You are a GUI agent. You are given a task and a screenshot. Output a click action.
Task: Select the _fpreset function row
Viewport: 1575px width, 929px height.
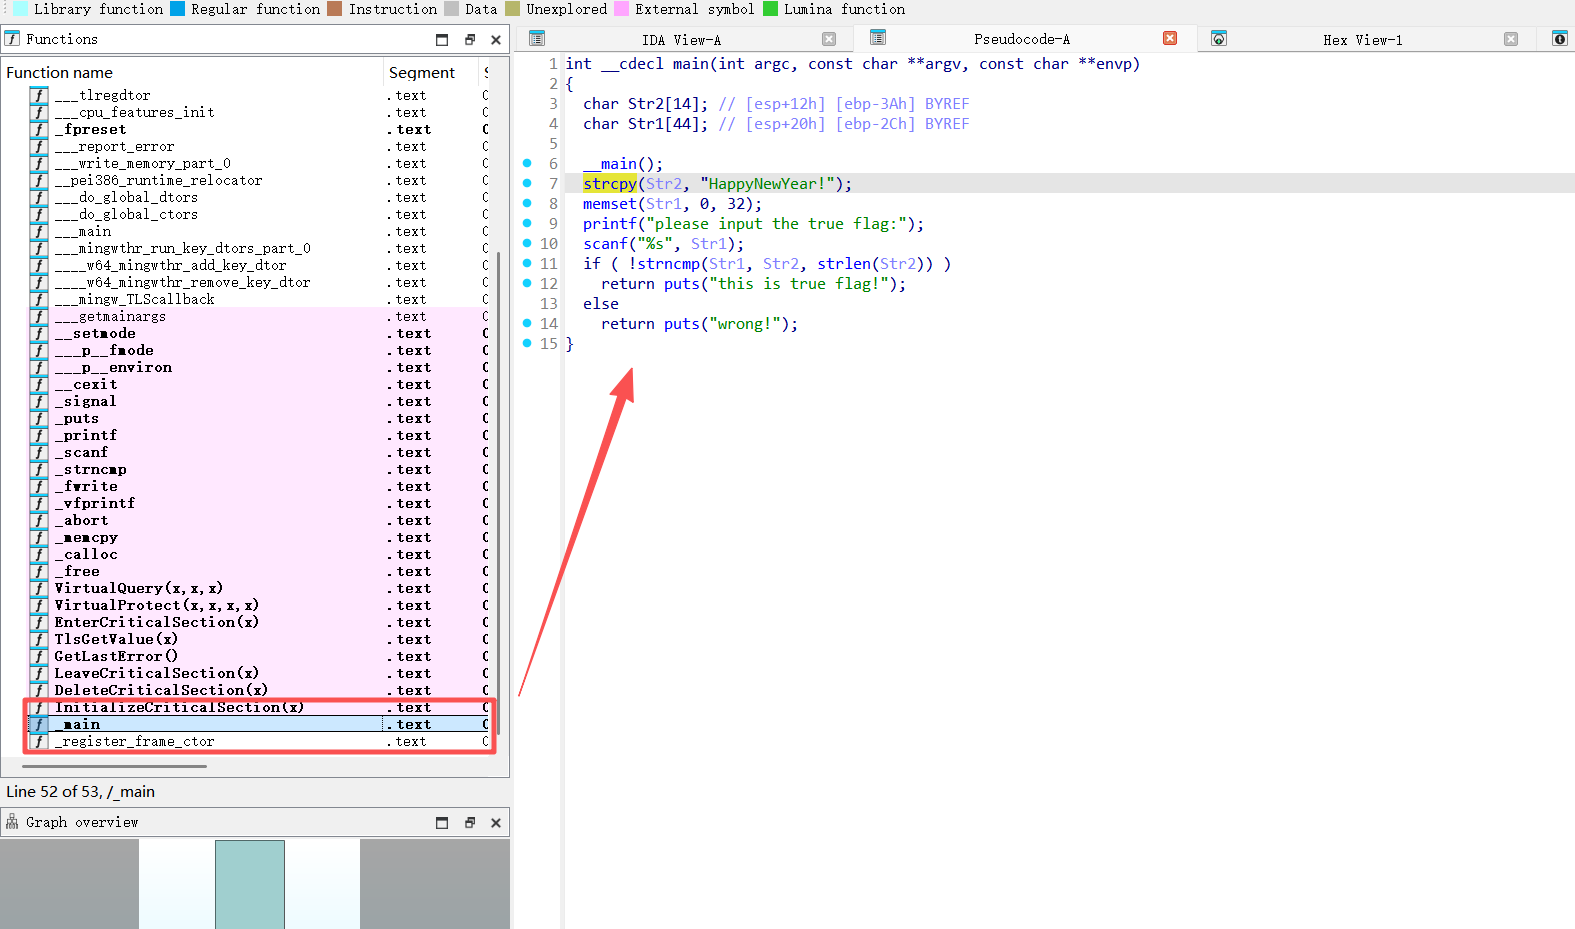pyautogui.click(x=258, y=129)
